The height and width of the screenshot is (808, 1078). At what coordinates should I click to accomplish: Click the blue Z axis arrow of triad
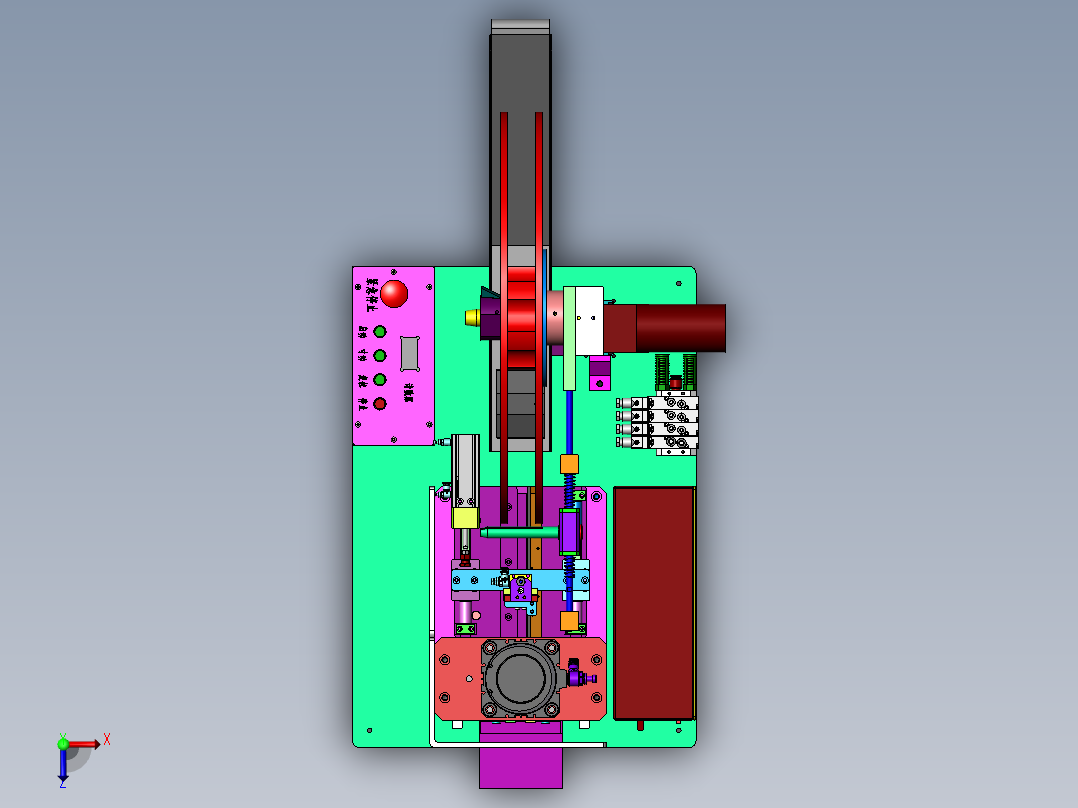[63, 765]
